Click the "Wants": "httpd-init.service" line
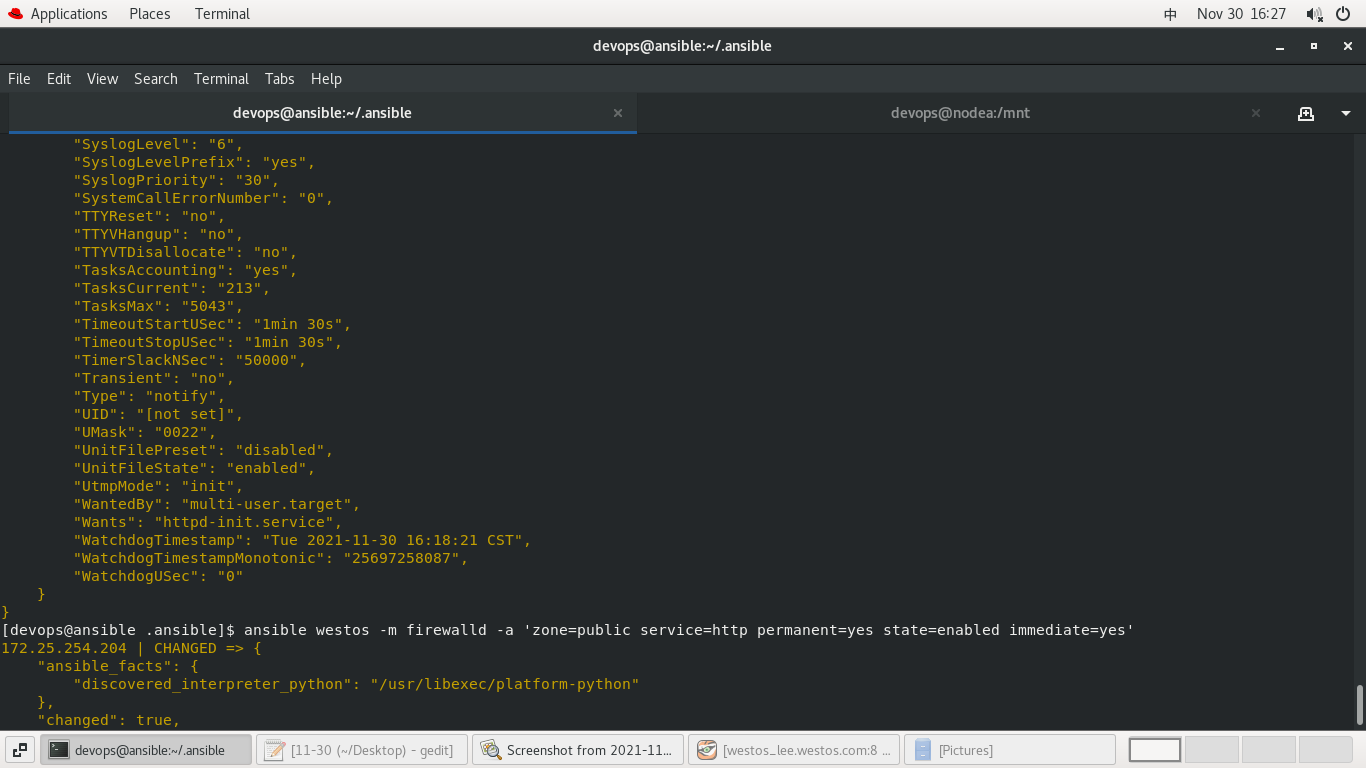 pyautogui.click(x=207, y=522)
